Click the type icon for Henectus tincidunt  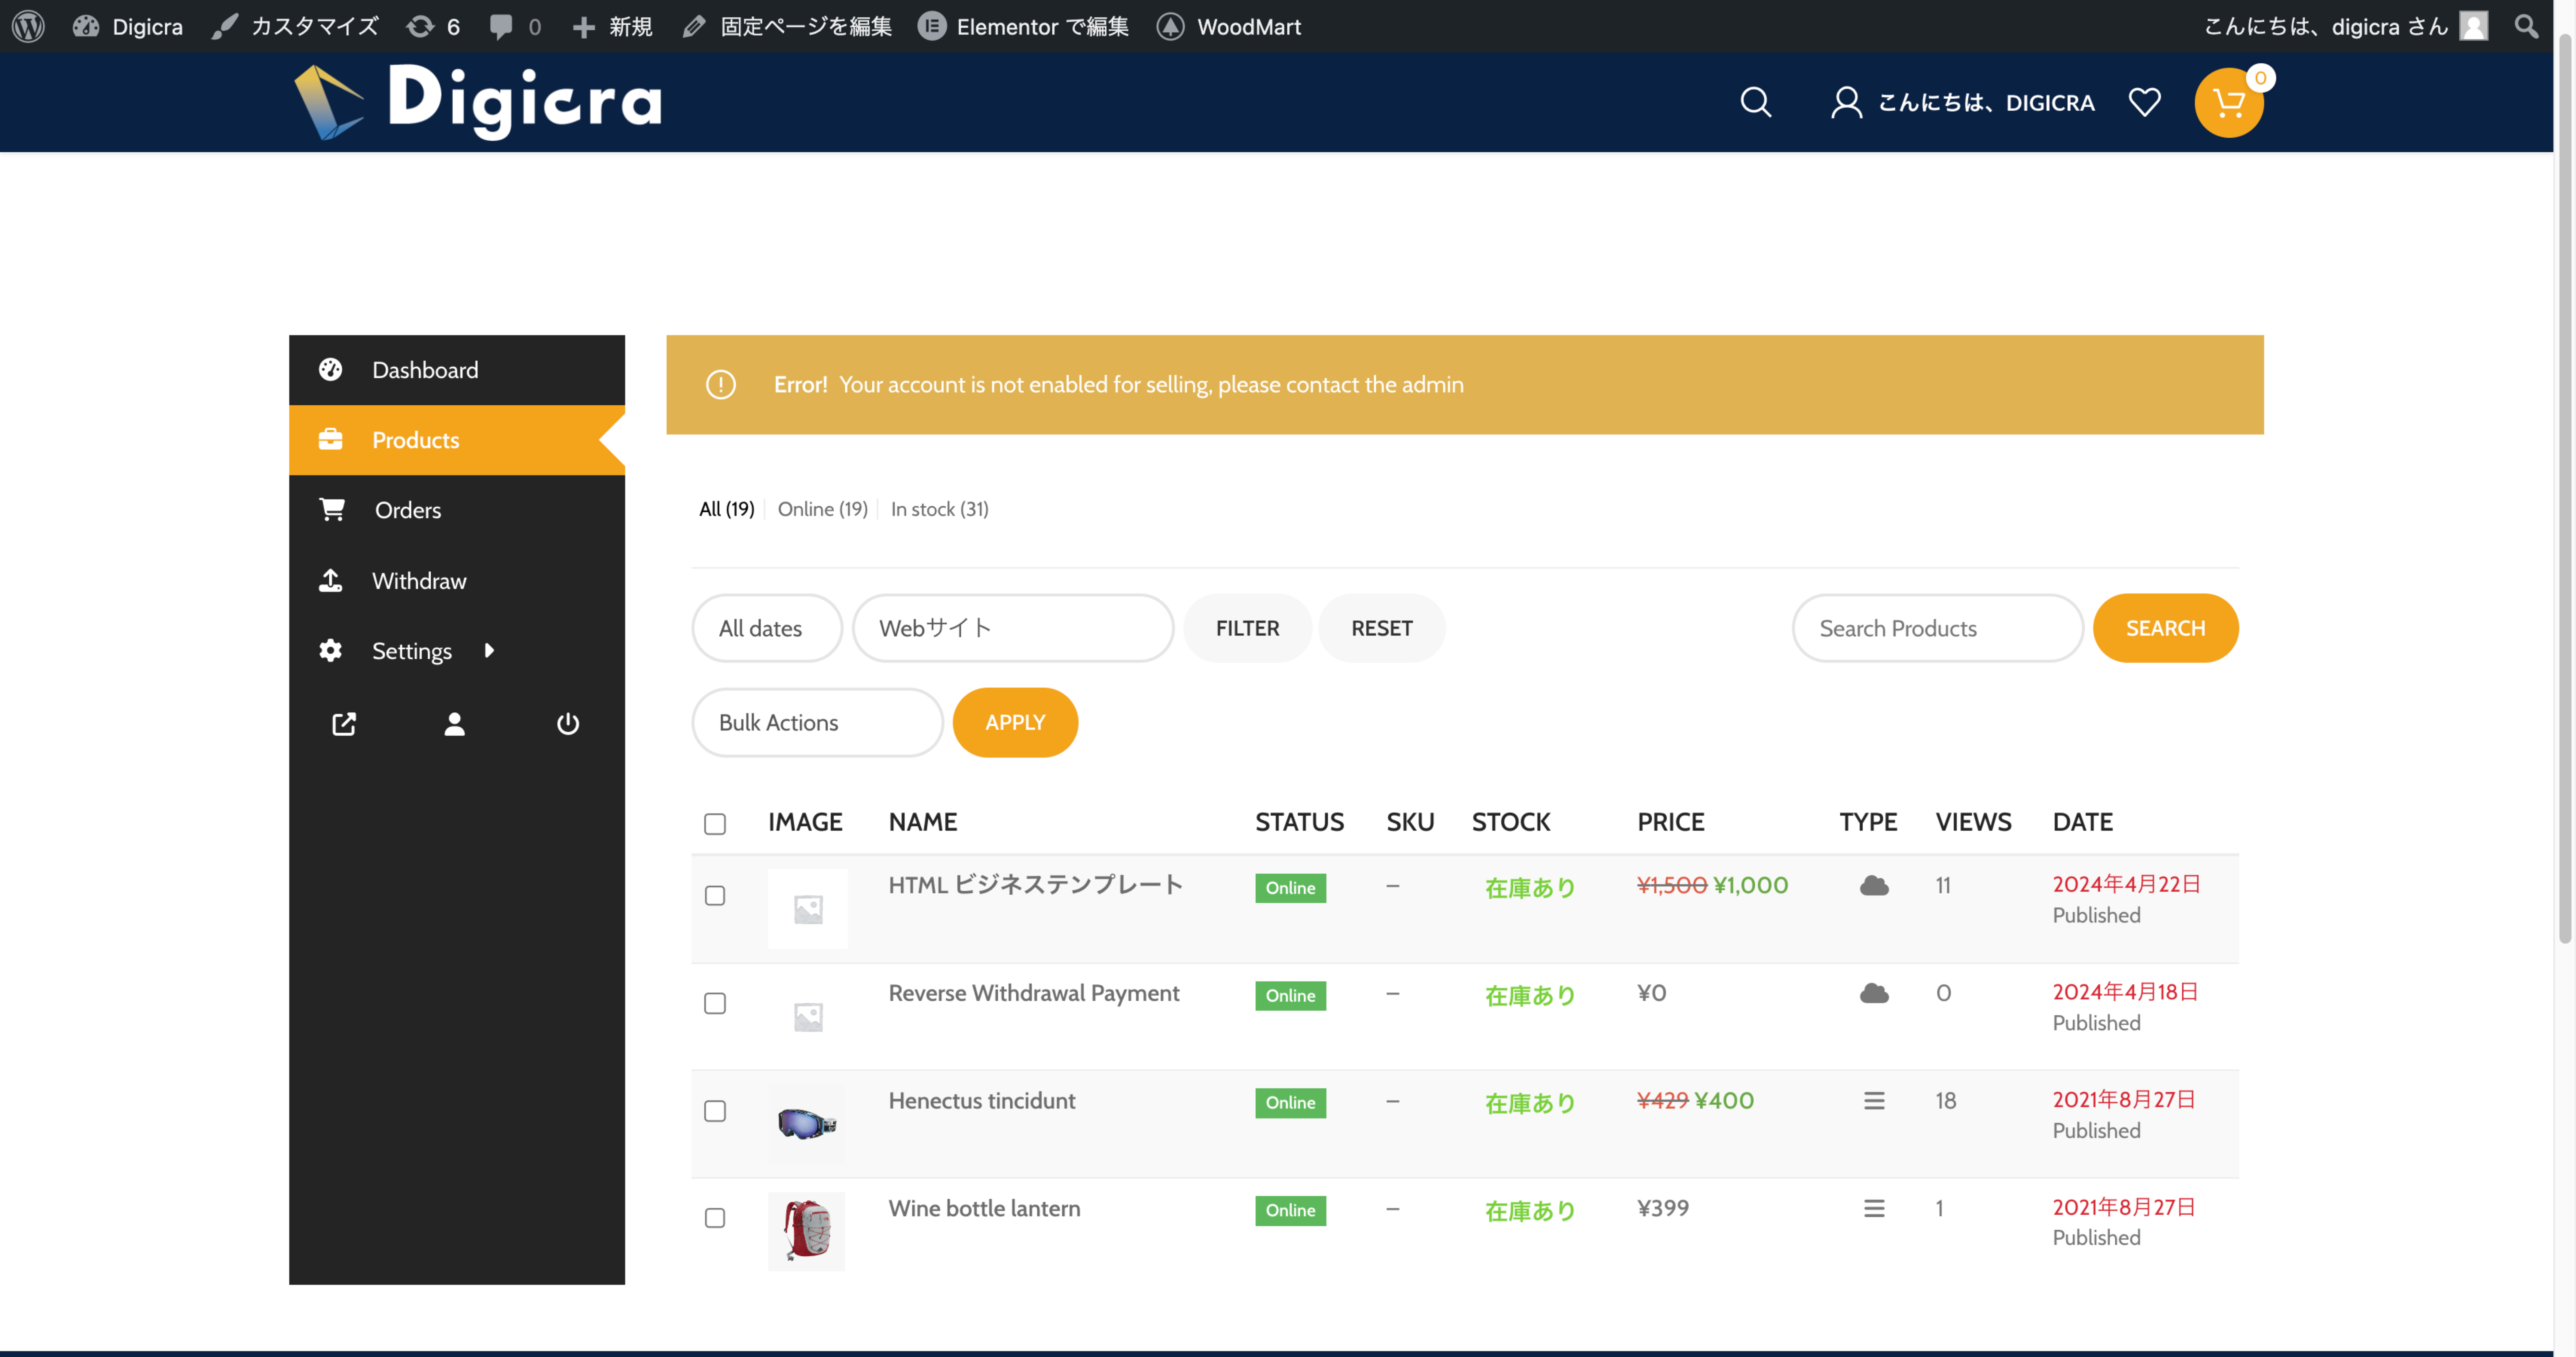pos(1874,1101)
